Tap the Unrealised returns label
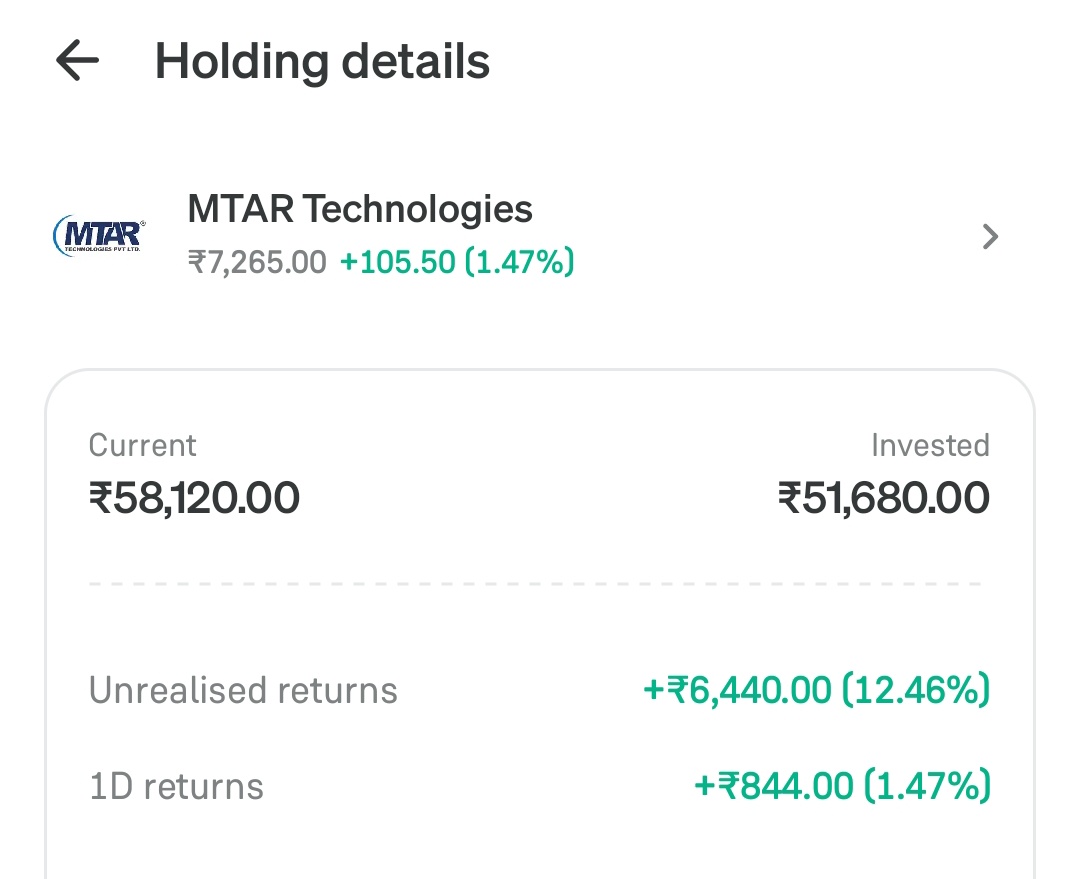Viewport: 1069px width, 879px height. pos(243,690)
